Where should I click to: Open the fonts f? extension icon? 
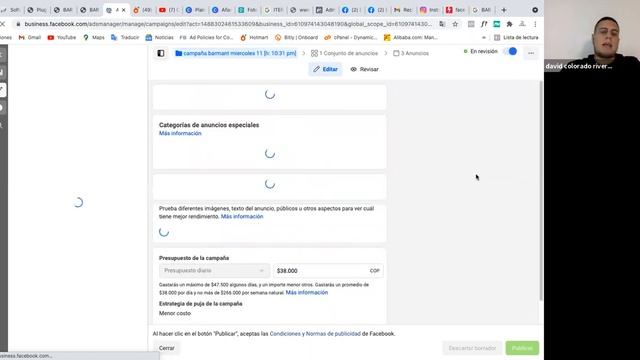point(484,24)
